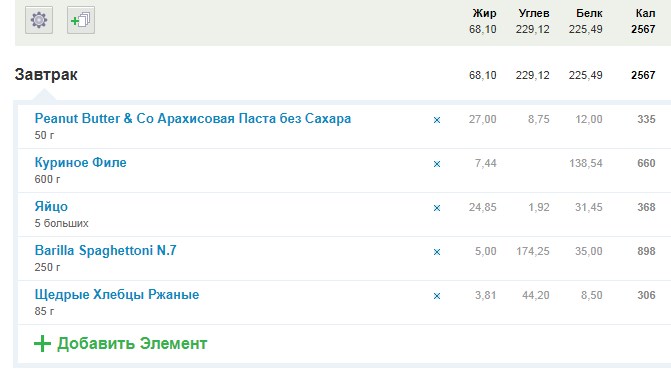Open Barilla Spaghettoni N.7 link

click(x=105, y=250)
